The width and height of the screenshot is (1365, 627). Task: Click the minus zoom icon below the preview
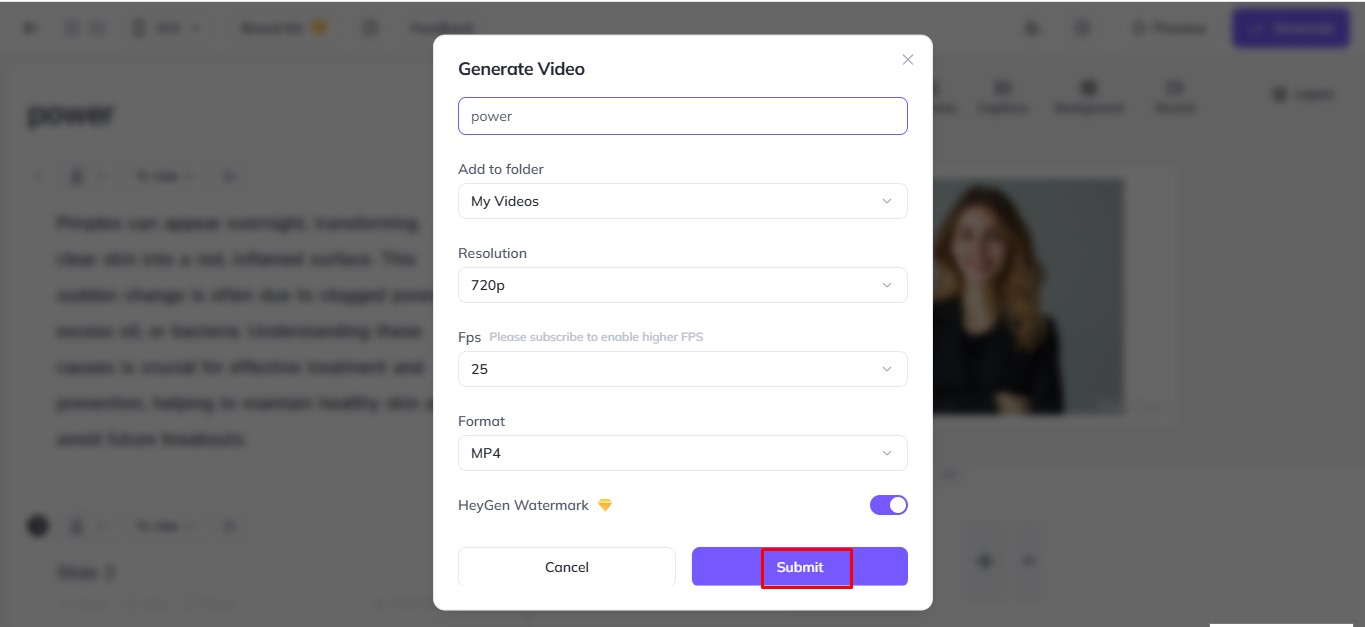pyautogui.click(x=1029, y=561)
